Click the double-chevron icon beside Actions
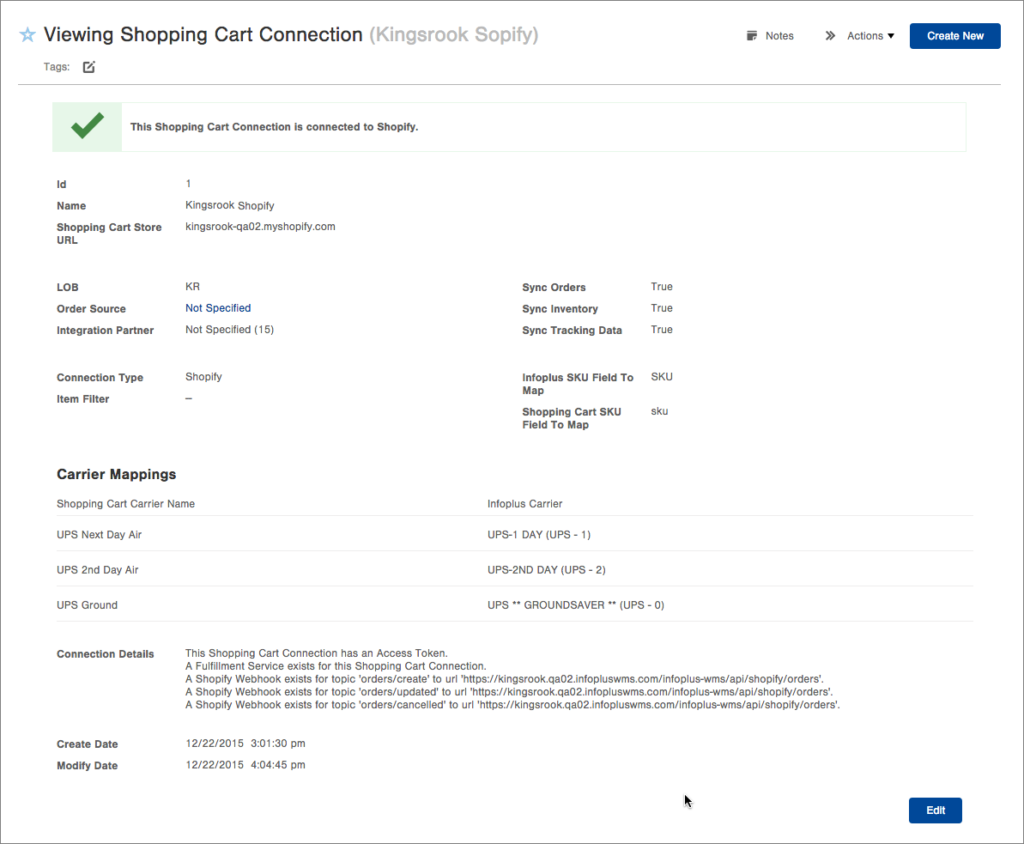 coord(830,36)
